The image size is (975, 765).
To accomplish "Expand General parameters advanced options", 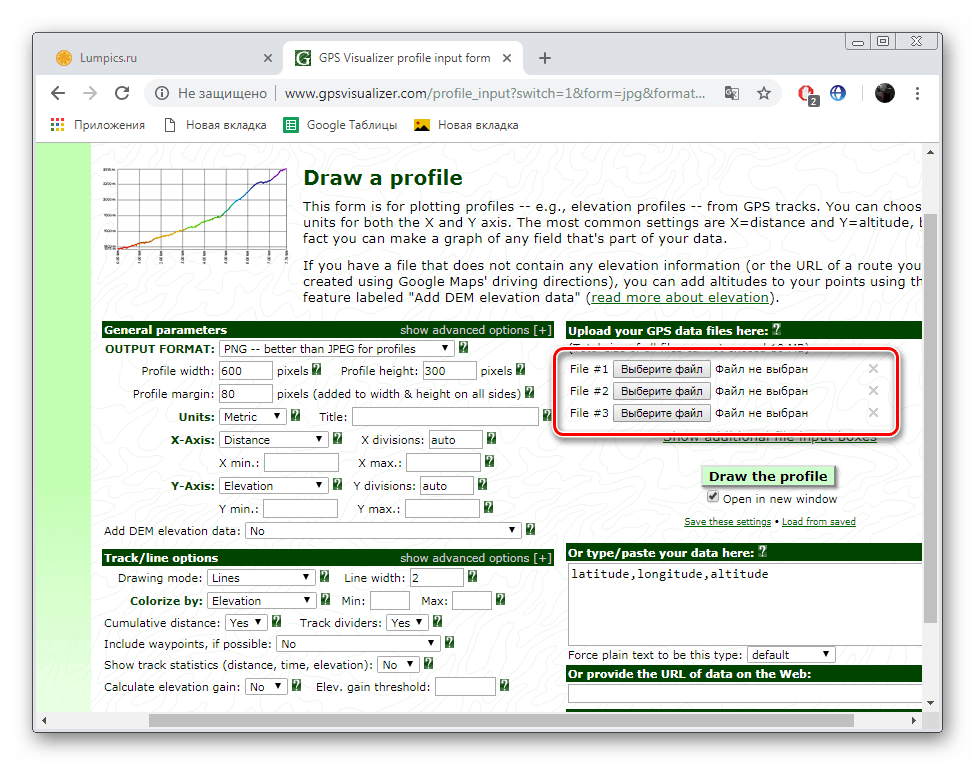I will coord(476,330).
